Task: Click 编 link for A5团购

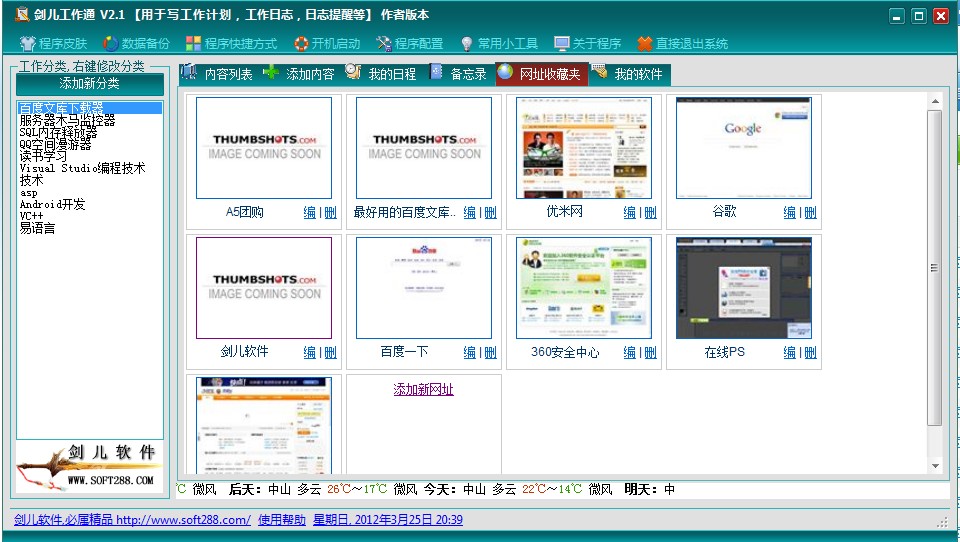Action: coord(310,213)
